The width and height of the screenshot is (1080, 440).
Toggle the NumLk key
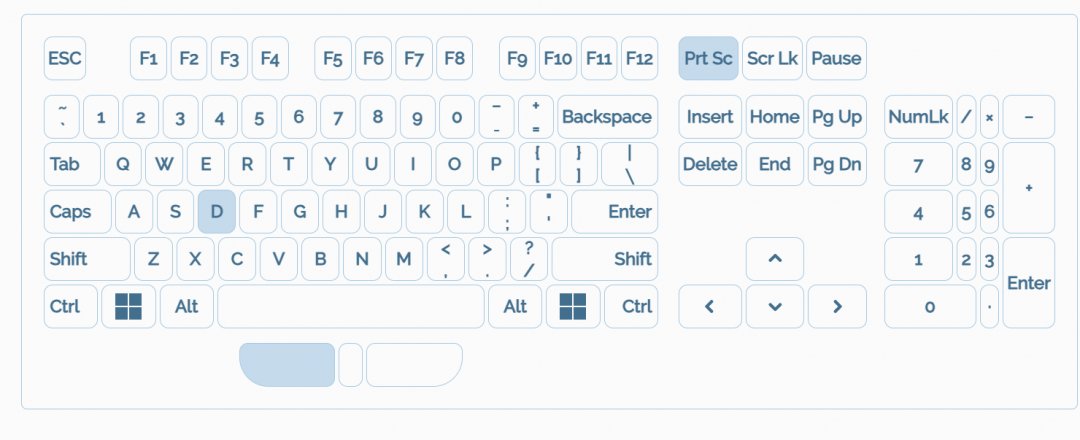(x=918, y=117)
